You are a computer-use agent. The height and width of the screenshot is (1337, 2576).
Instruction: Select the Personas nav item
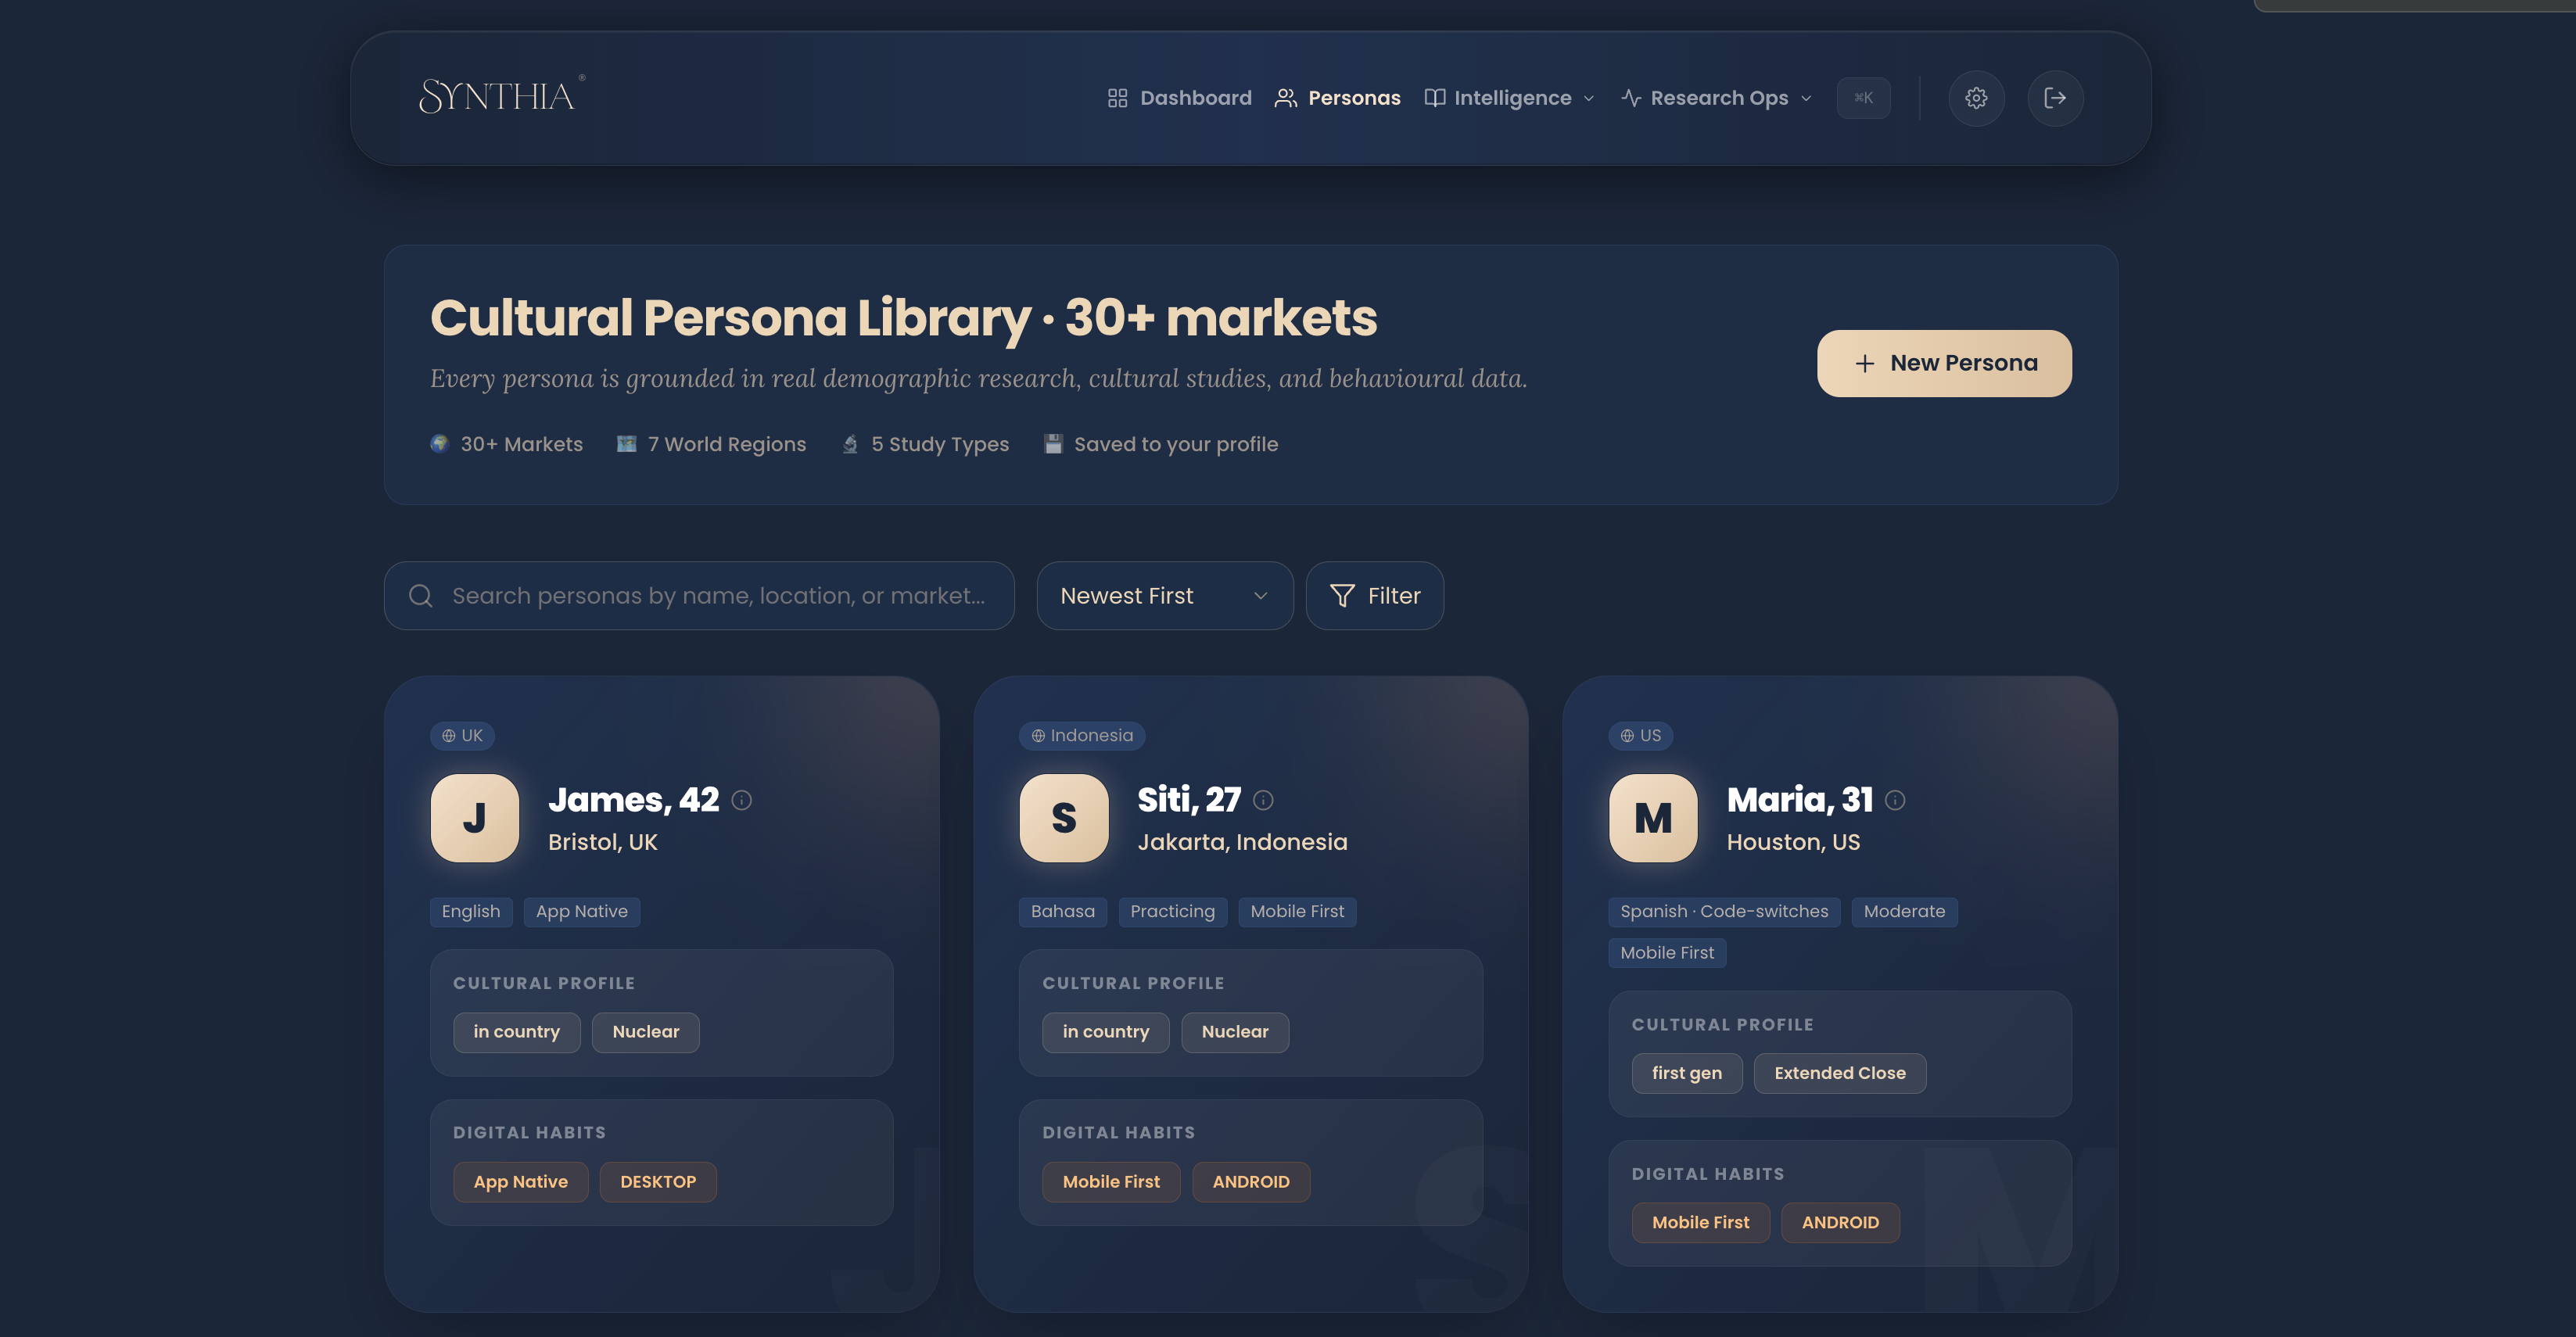point(1338,98)
